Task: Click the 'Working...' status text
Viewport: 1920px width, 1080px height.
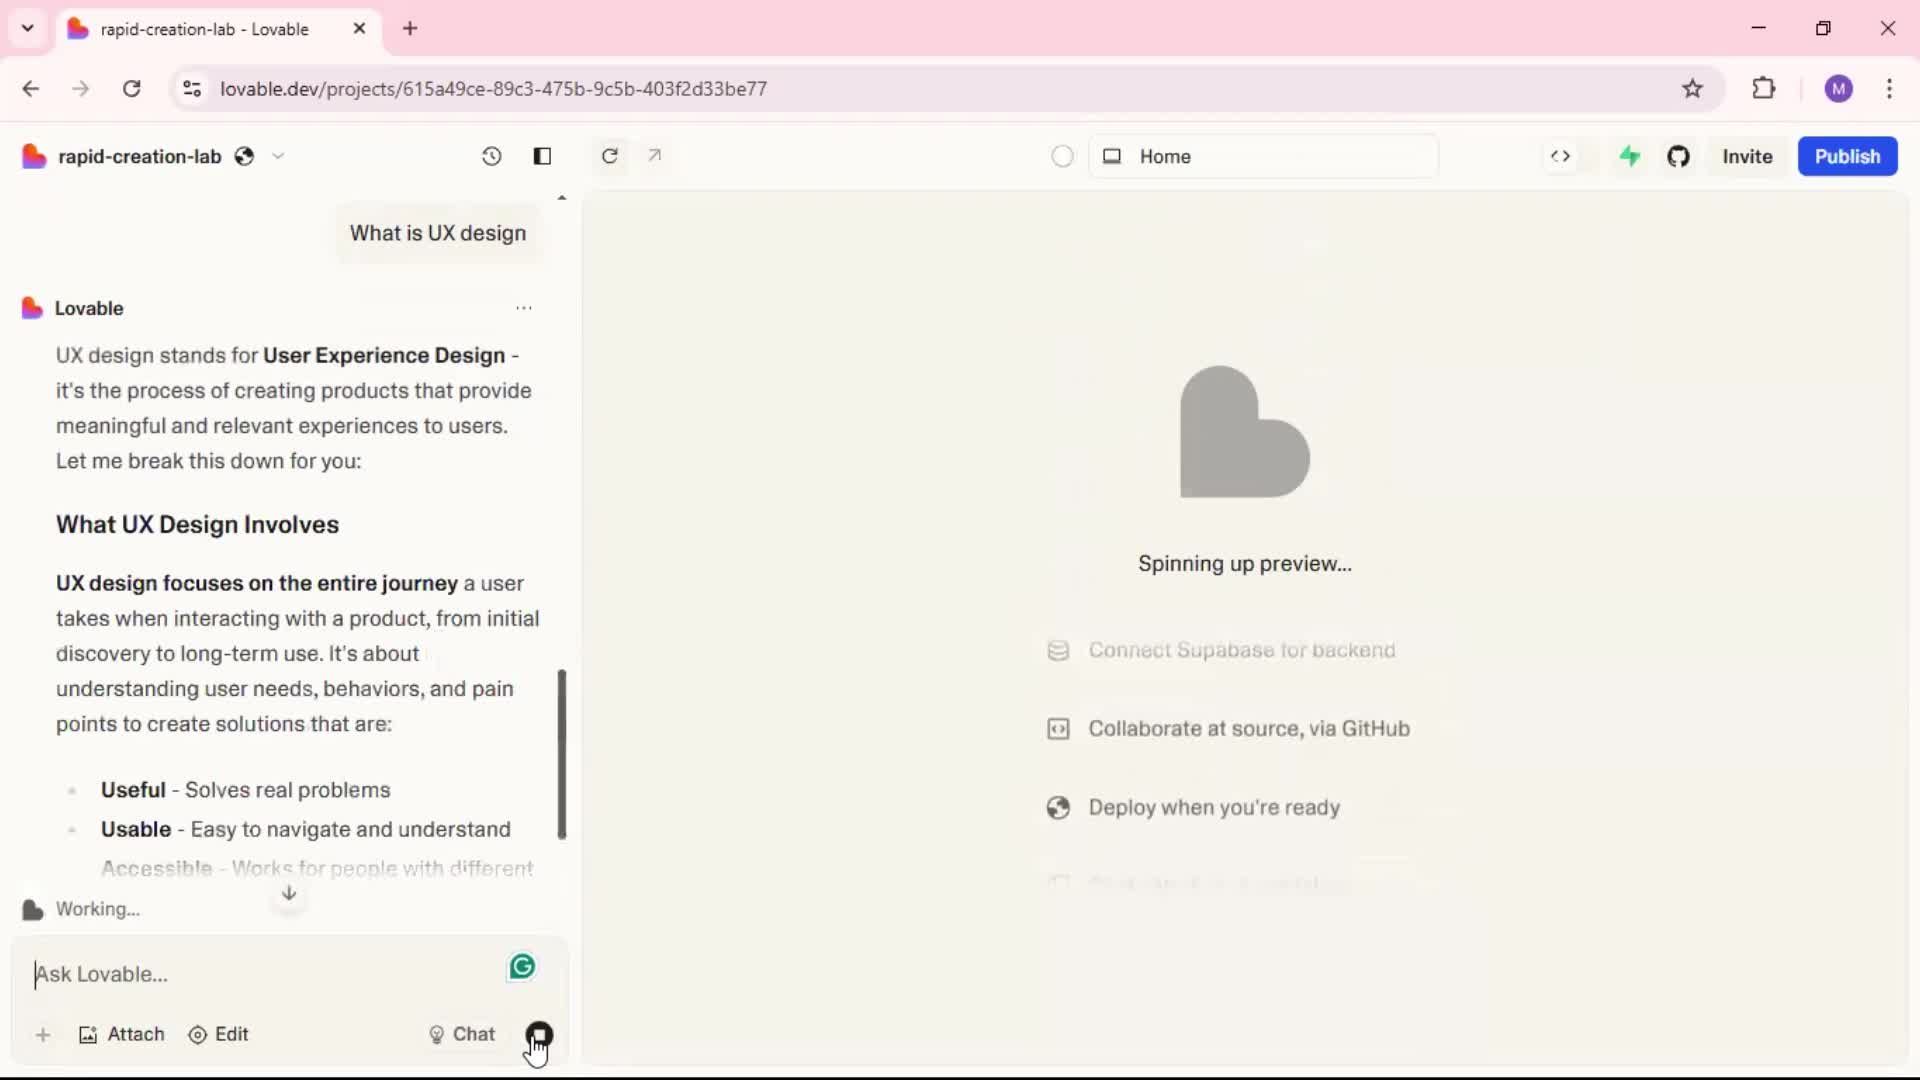Action: (x=97, y=909)
